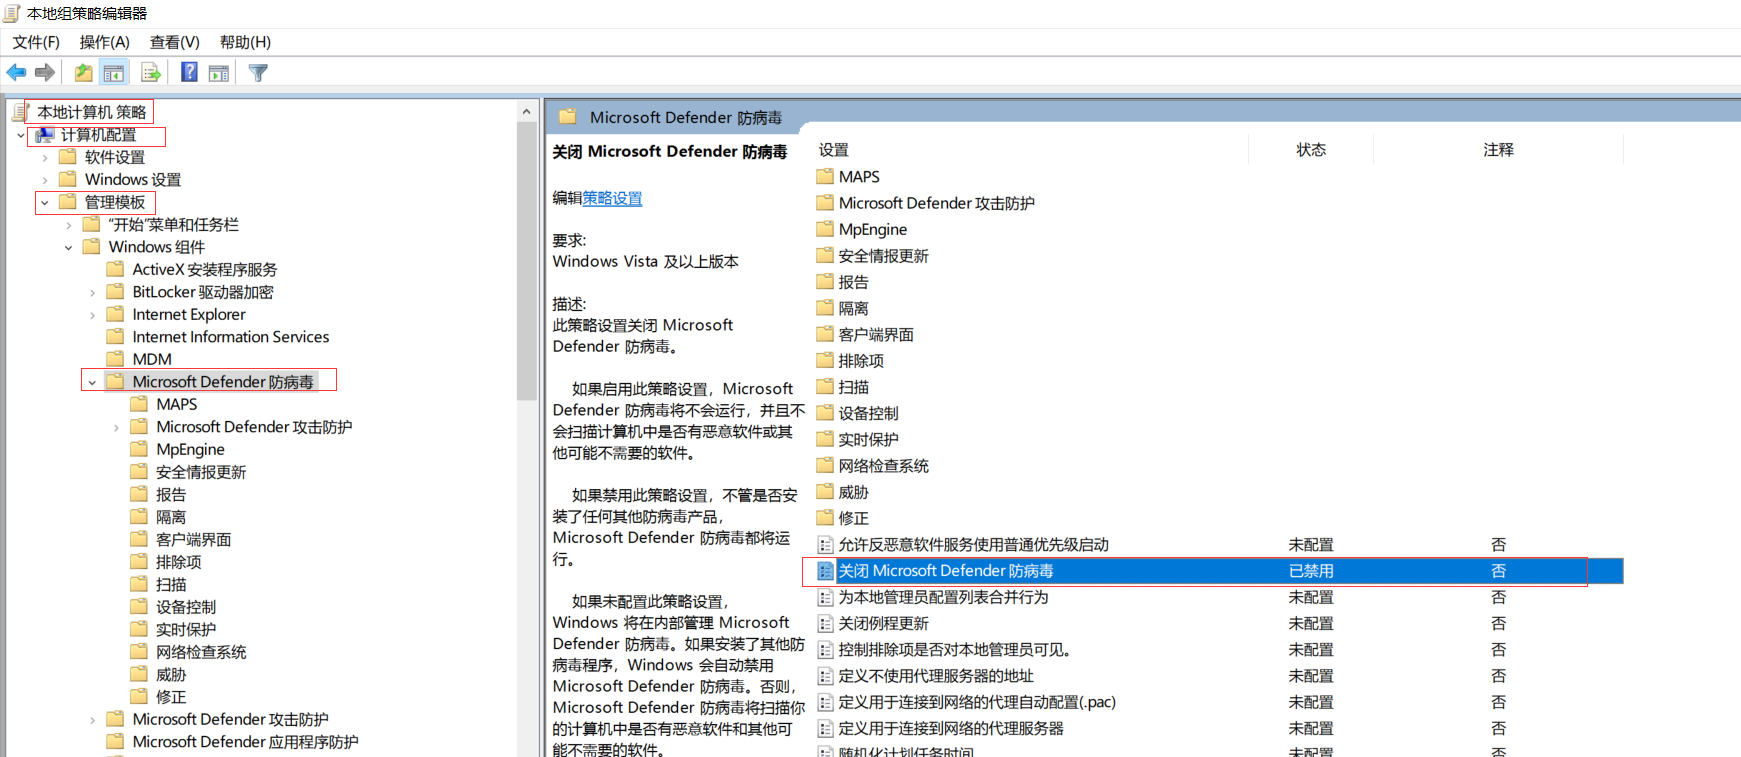Click the Forward arrow toolbar icon
The image size is (1741, 757).
(44, 72)
